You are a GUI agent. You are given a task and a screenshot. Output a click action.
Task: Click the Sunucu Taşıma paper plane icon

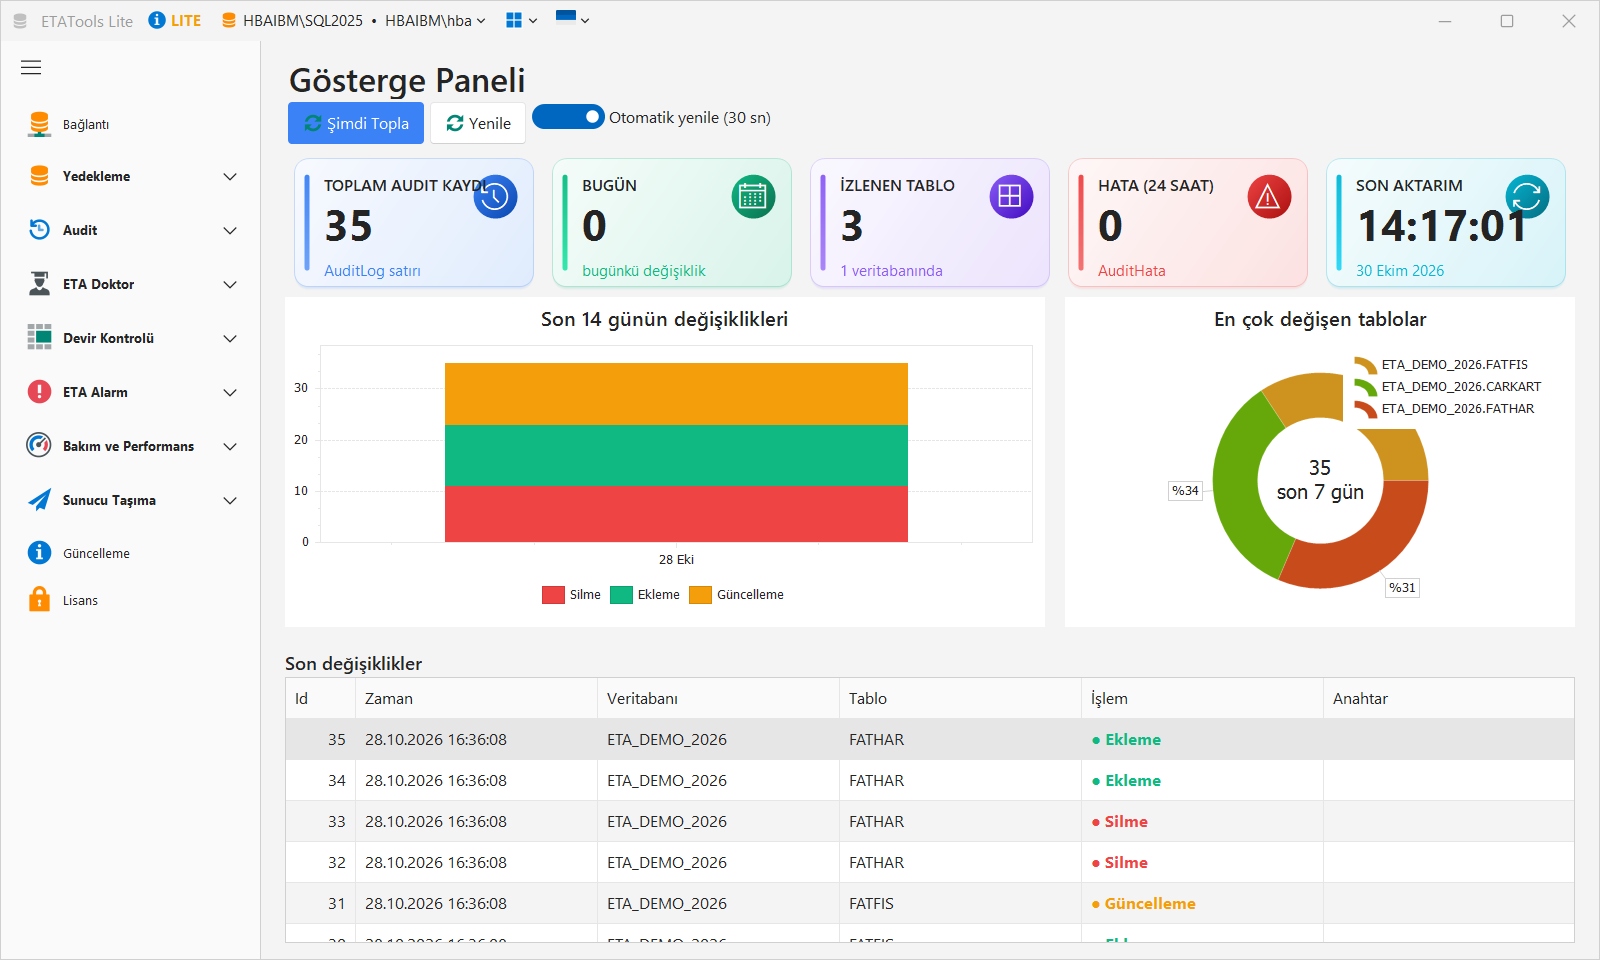(x=39, y=500)
